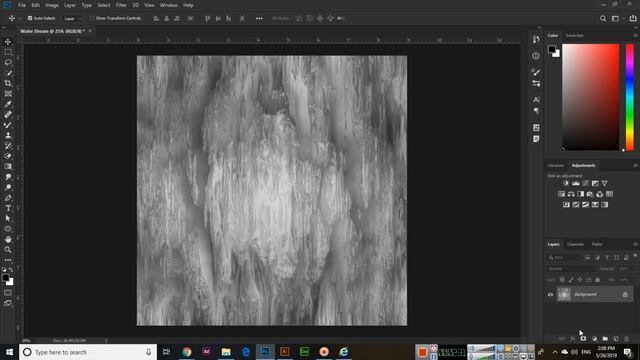
Task: Select the Pen tool
Action: (8, 198)
